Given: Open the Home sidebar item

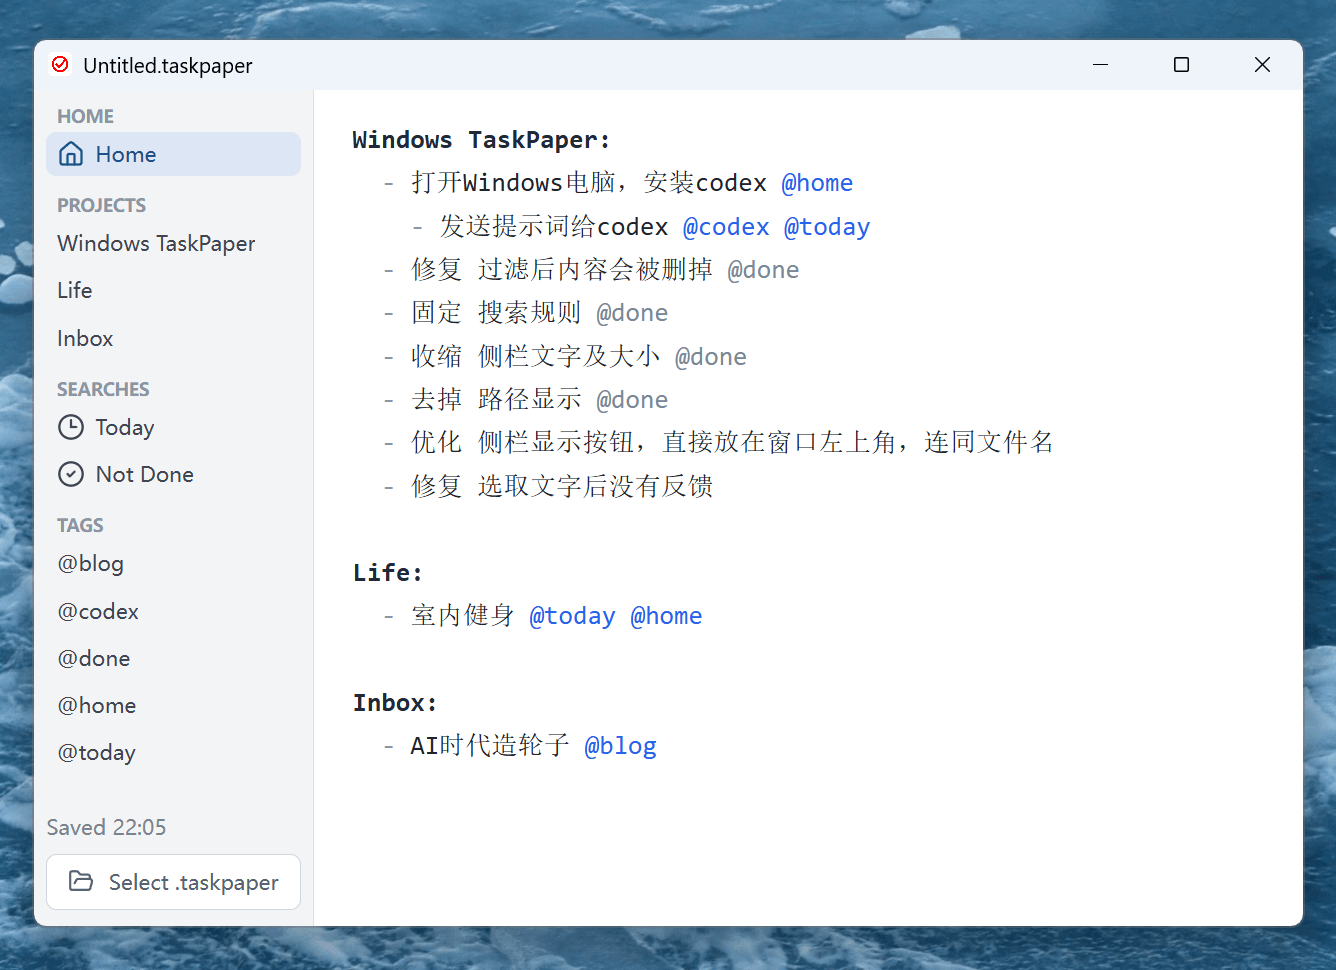Looking at the screenshot, I should [x=173, y=154].
